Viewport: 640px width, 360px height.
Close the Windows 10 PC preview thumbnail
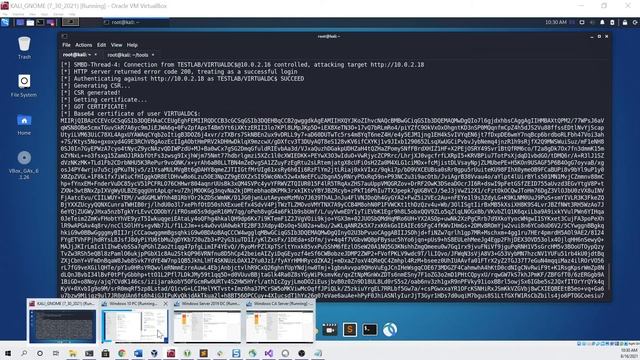165,304
